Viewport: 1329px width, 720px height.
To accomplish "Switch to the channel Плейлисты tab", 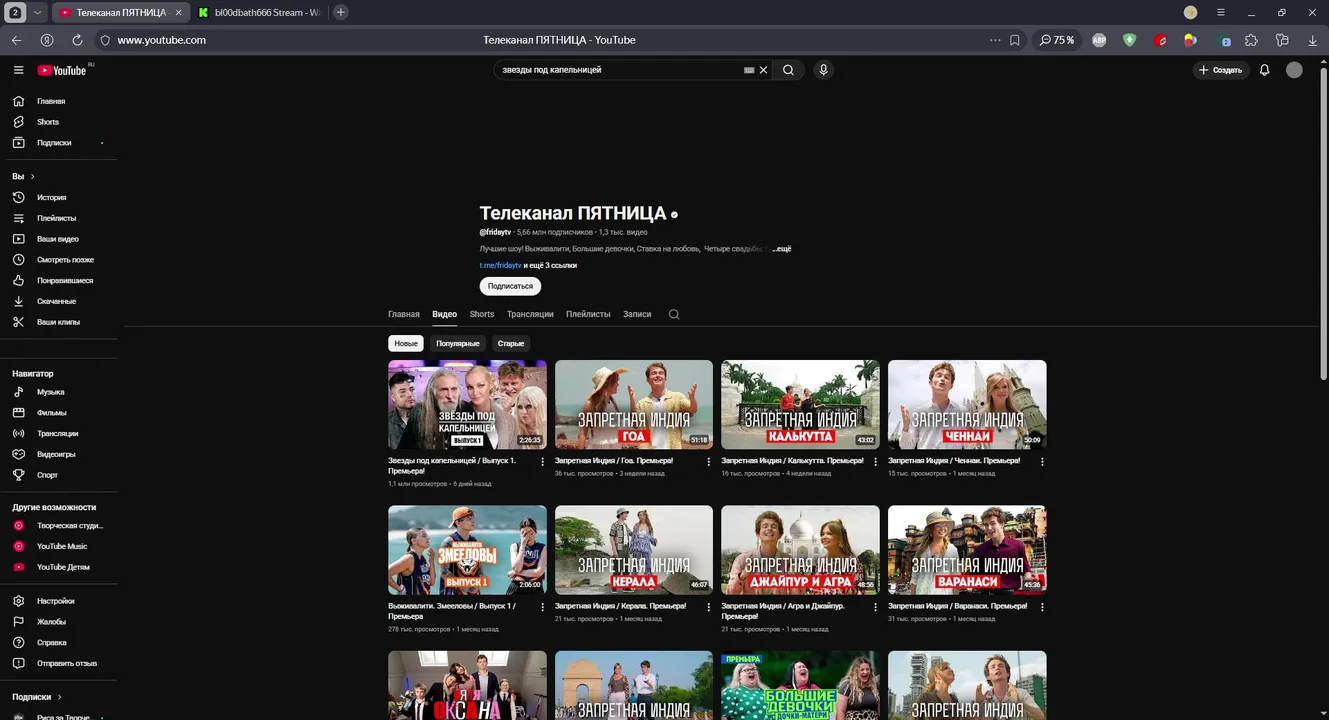I will pyautogui.click(x=588, y=314).
